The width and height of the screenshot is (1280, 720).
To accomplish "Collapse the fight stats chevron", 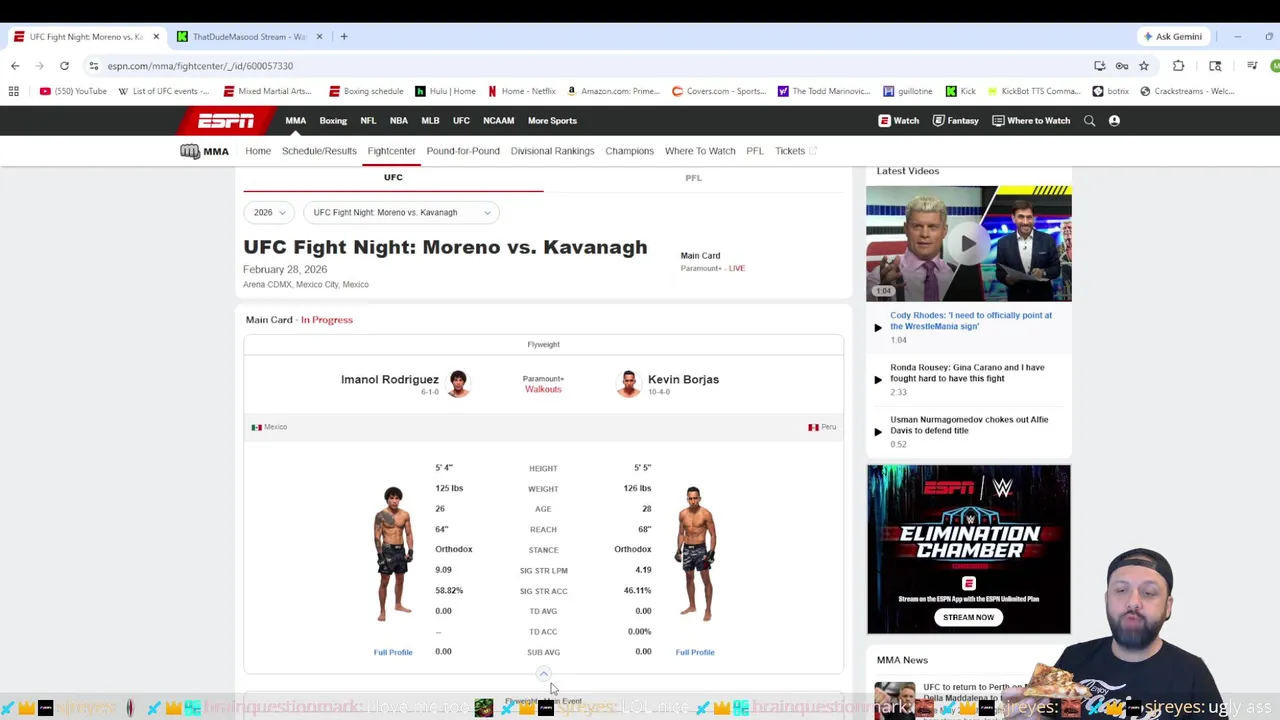I will click(x=543, y=674).
